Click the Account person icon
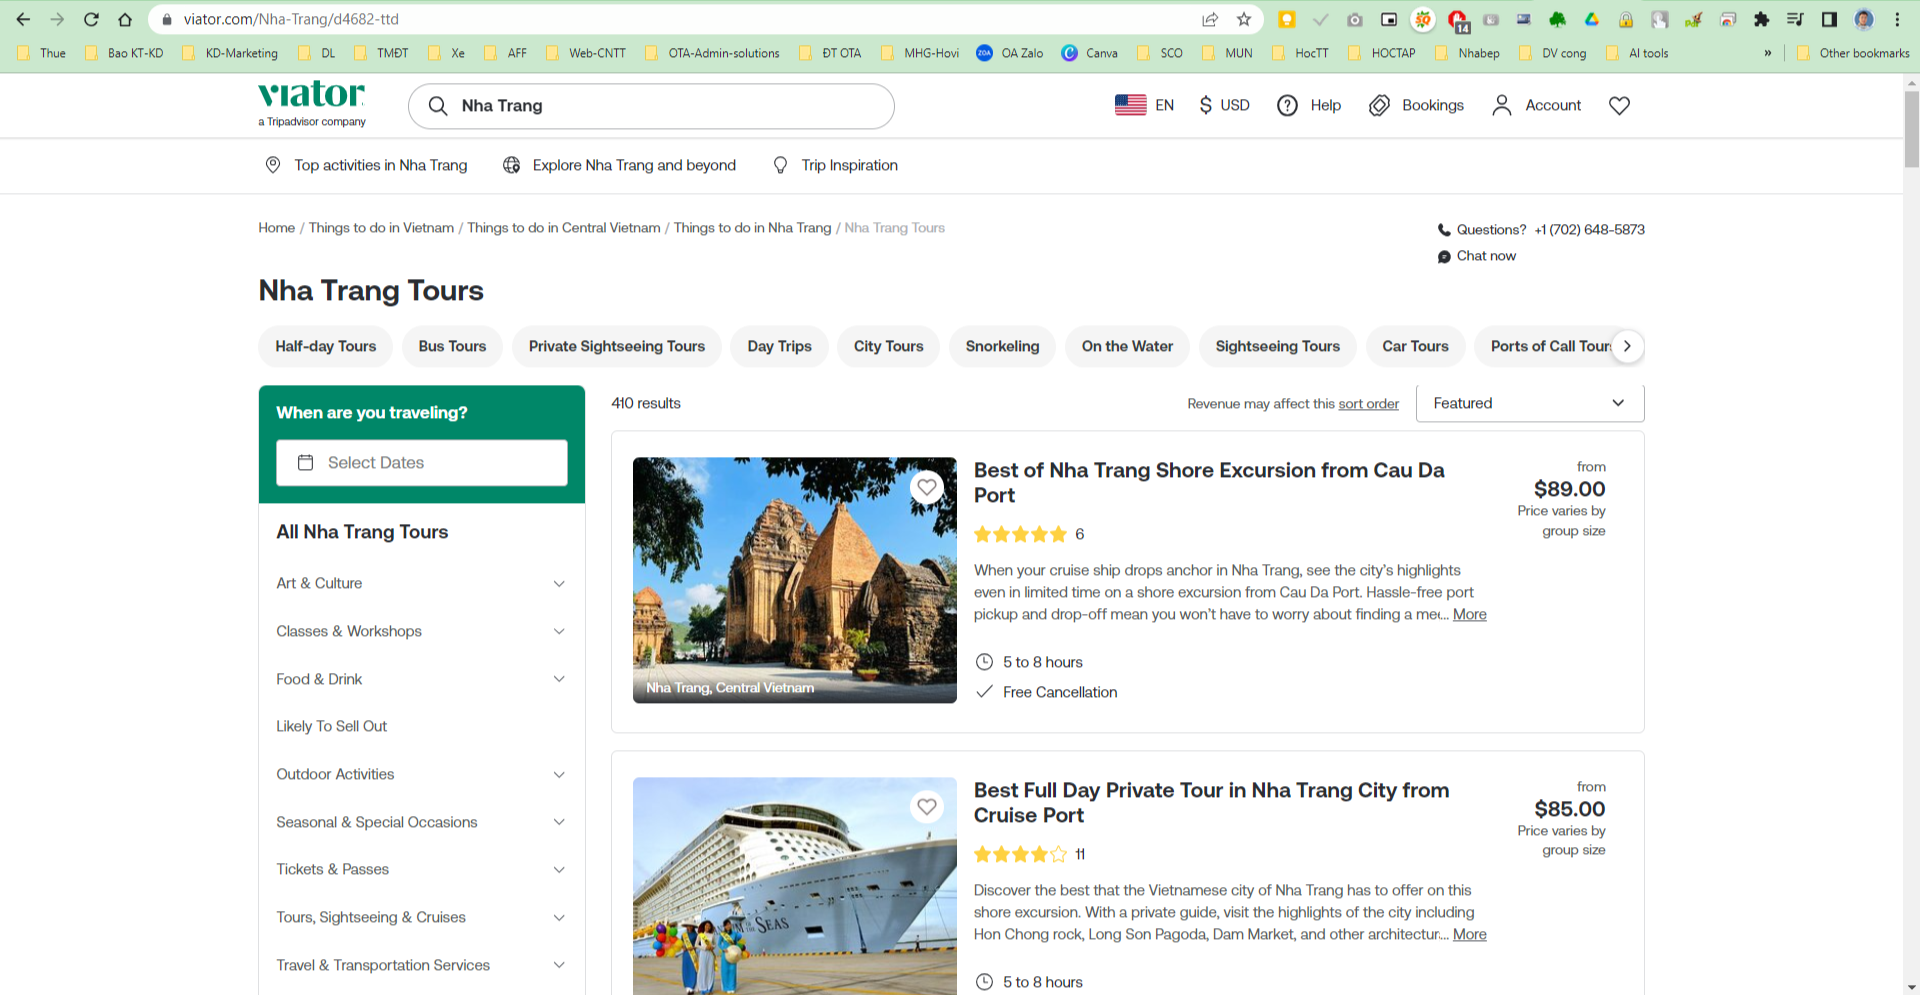The image size is (1920, 995). click(1502, 105)
